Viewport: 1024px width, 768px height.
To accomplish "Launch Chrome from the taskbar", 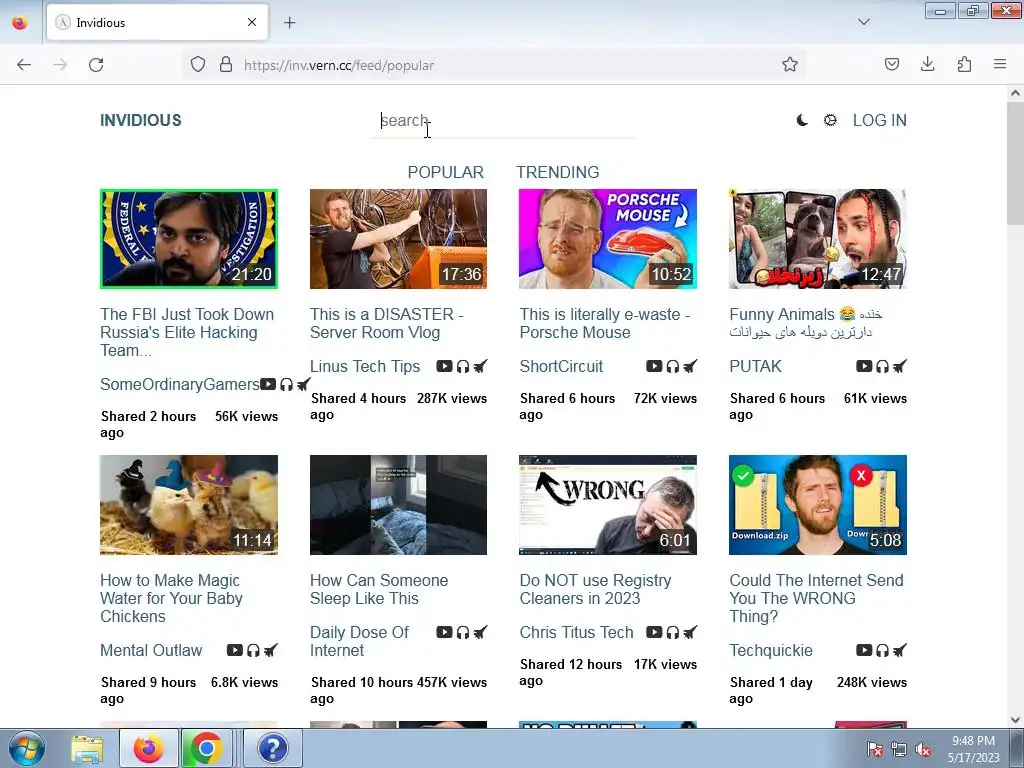I will [206, 748].
